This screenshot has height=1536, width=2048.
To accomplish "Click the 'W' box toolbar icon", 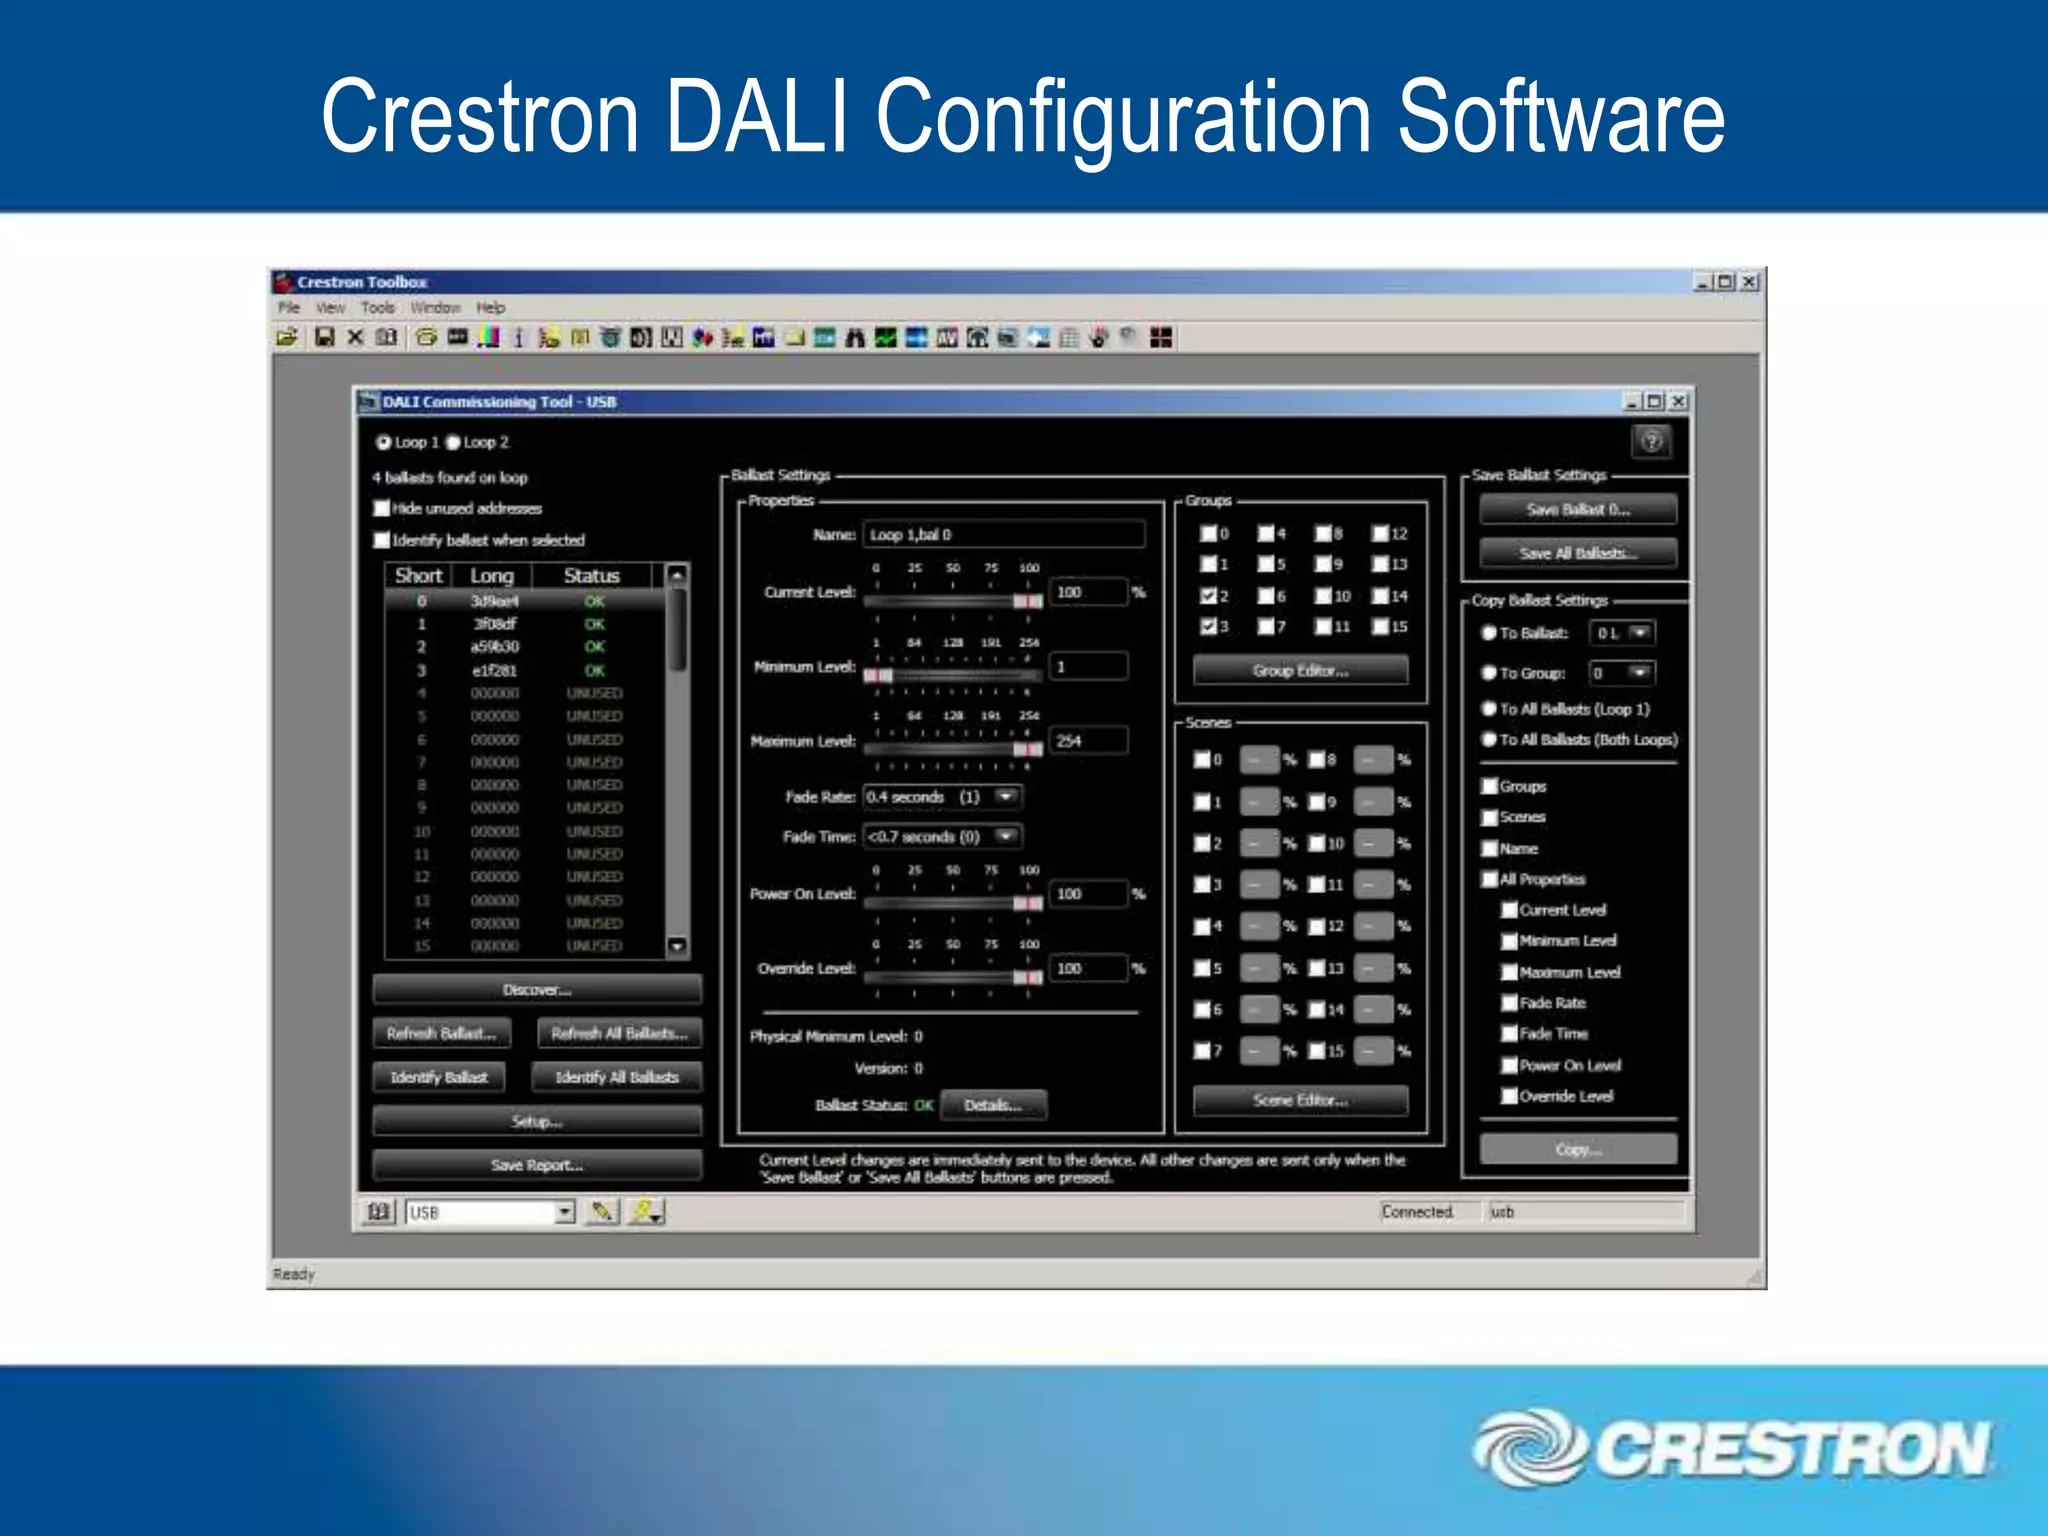I will (672, 338).
